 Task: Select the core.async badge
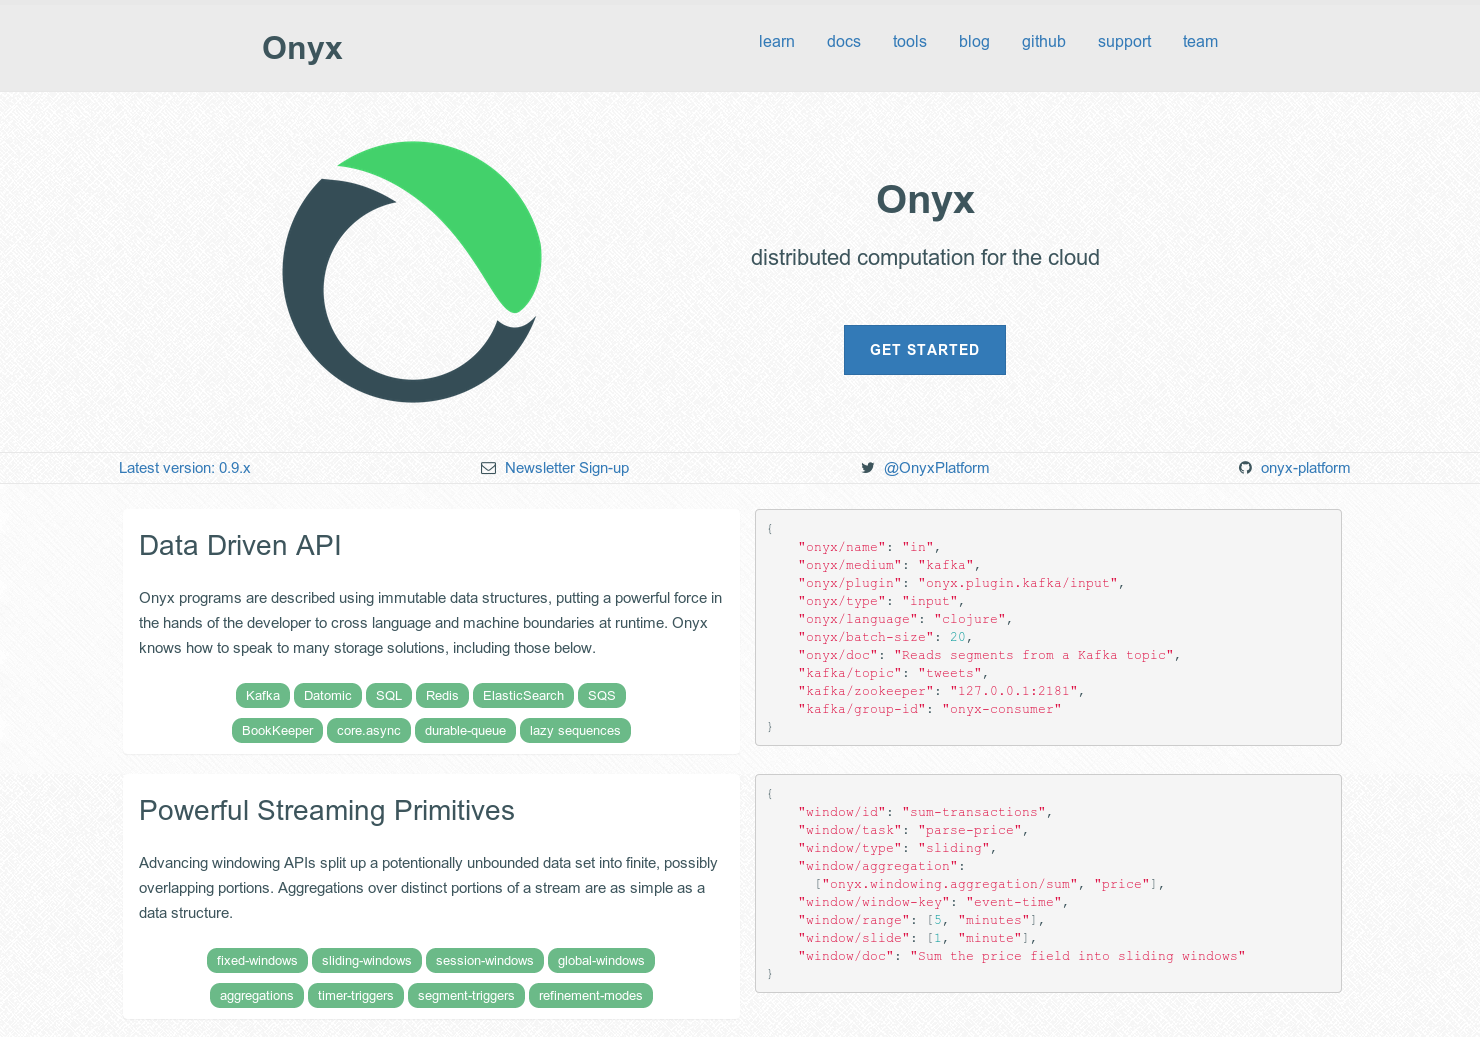[x=368, y=730]
